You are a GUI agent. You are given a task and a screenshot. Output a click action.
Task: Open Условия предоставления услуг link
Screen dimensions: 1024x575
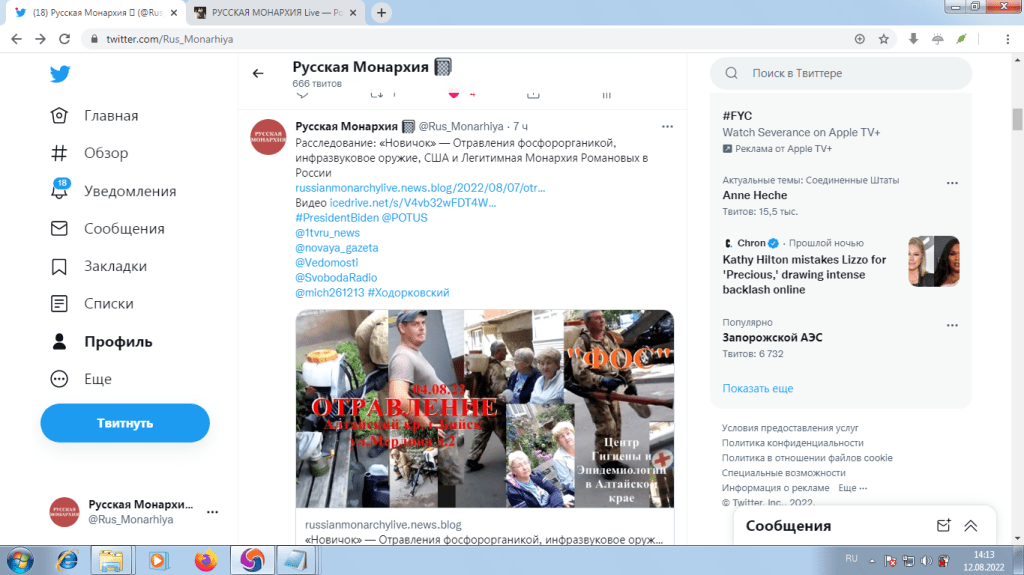(x=790, y=428)
